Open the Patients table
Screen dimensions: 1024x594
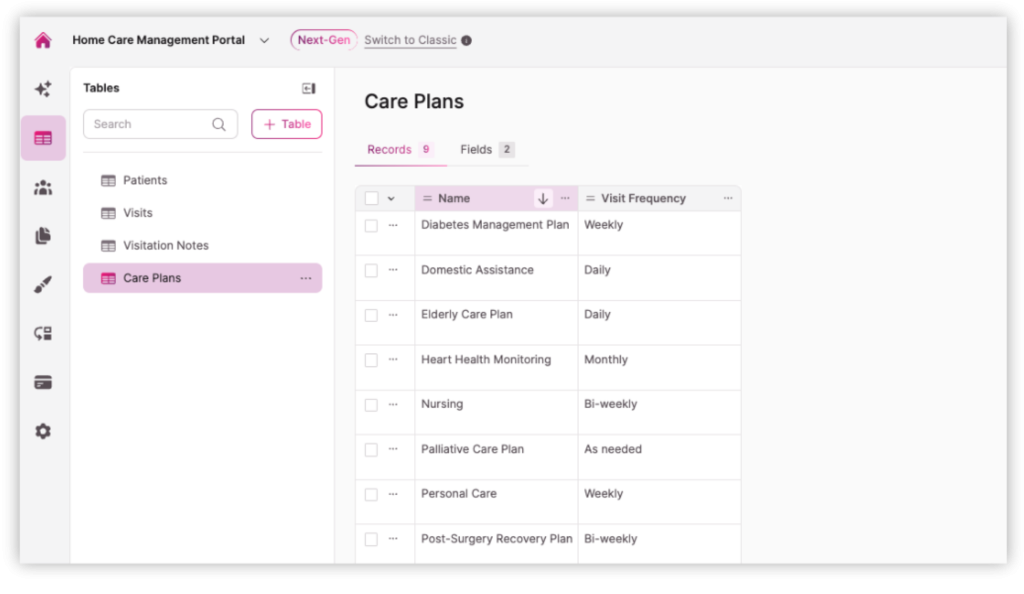tap(202, 180)
